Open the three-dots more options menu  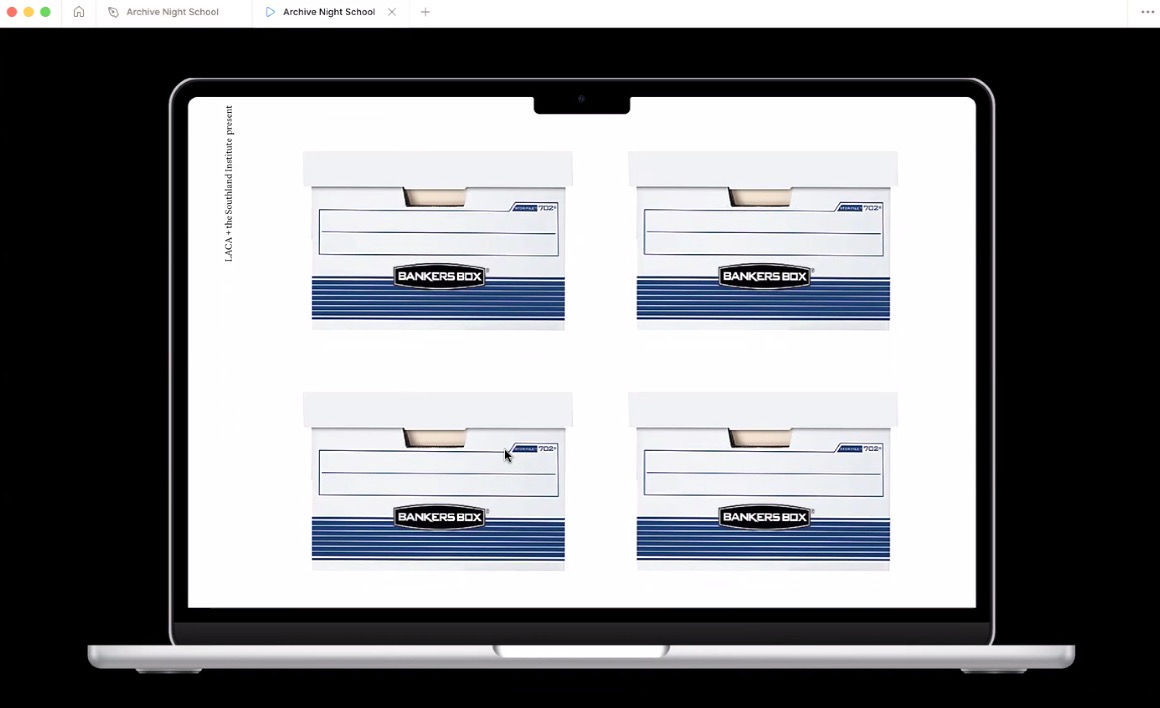(x=1147, y=12)
